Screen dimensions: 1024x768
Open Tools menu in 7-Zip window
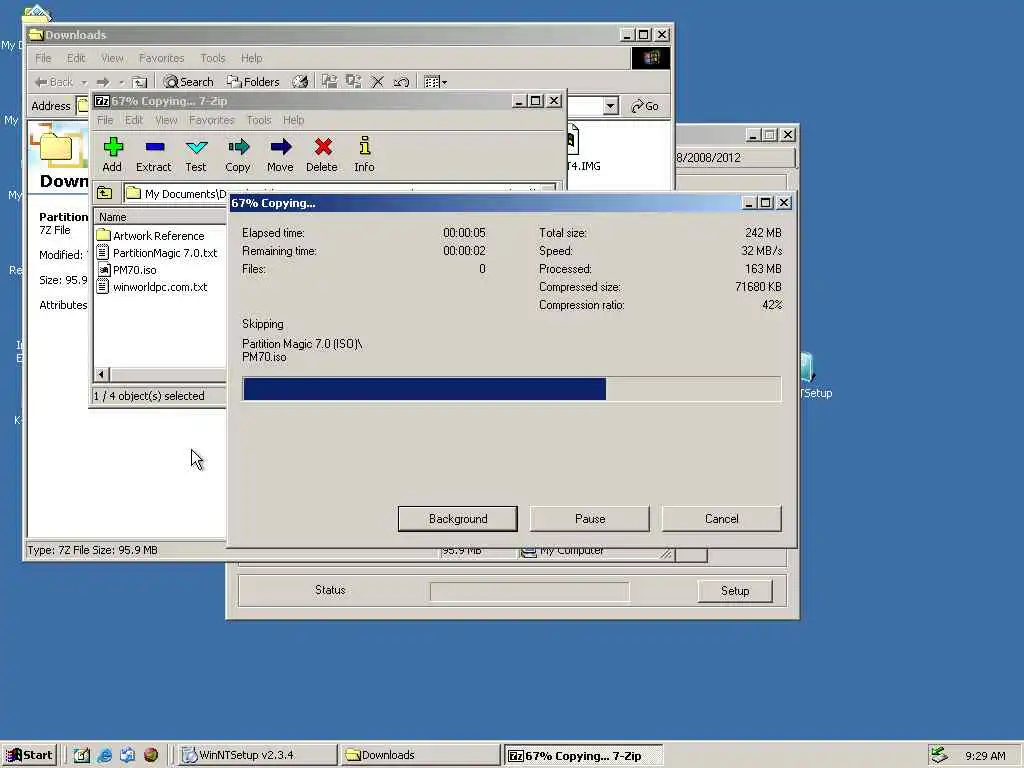259,120
